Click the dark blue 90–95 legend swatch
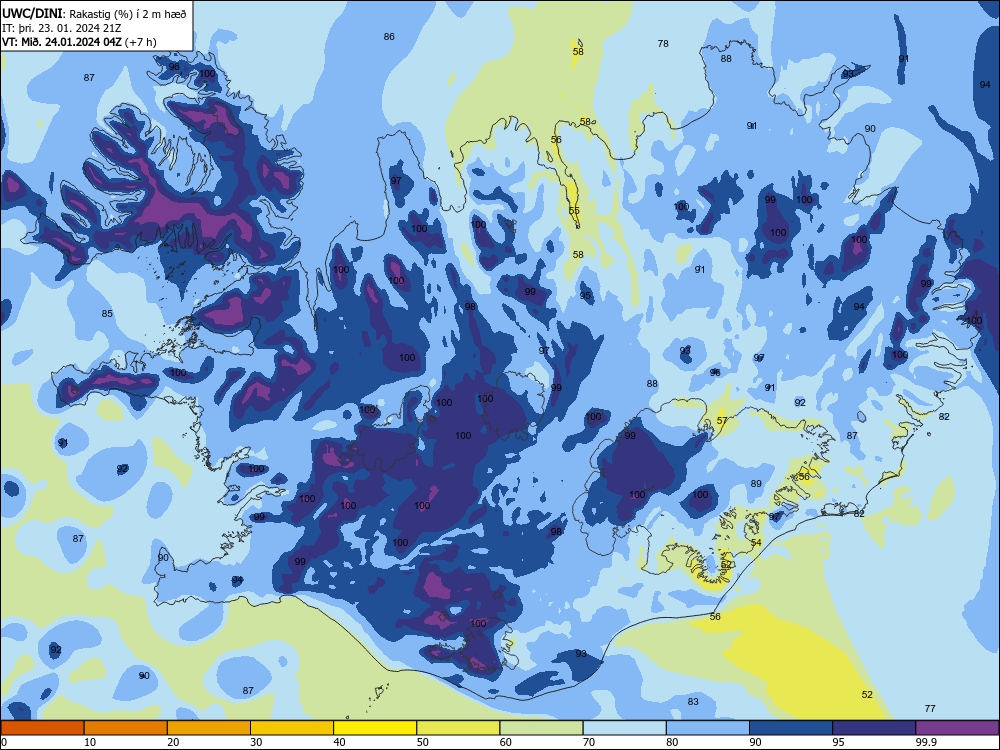The image size is (1000, 750). [791, 728]
